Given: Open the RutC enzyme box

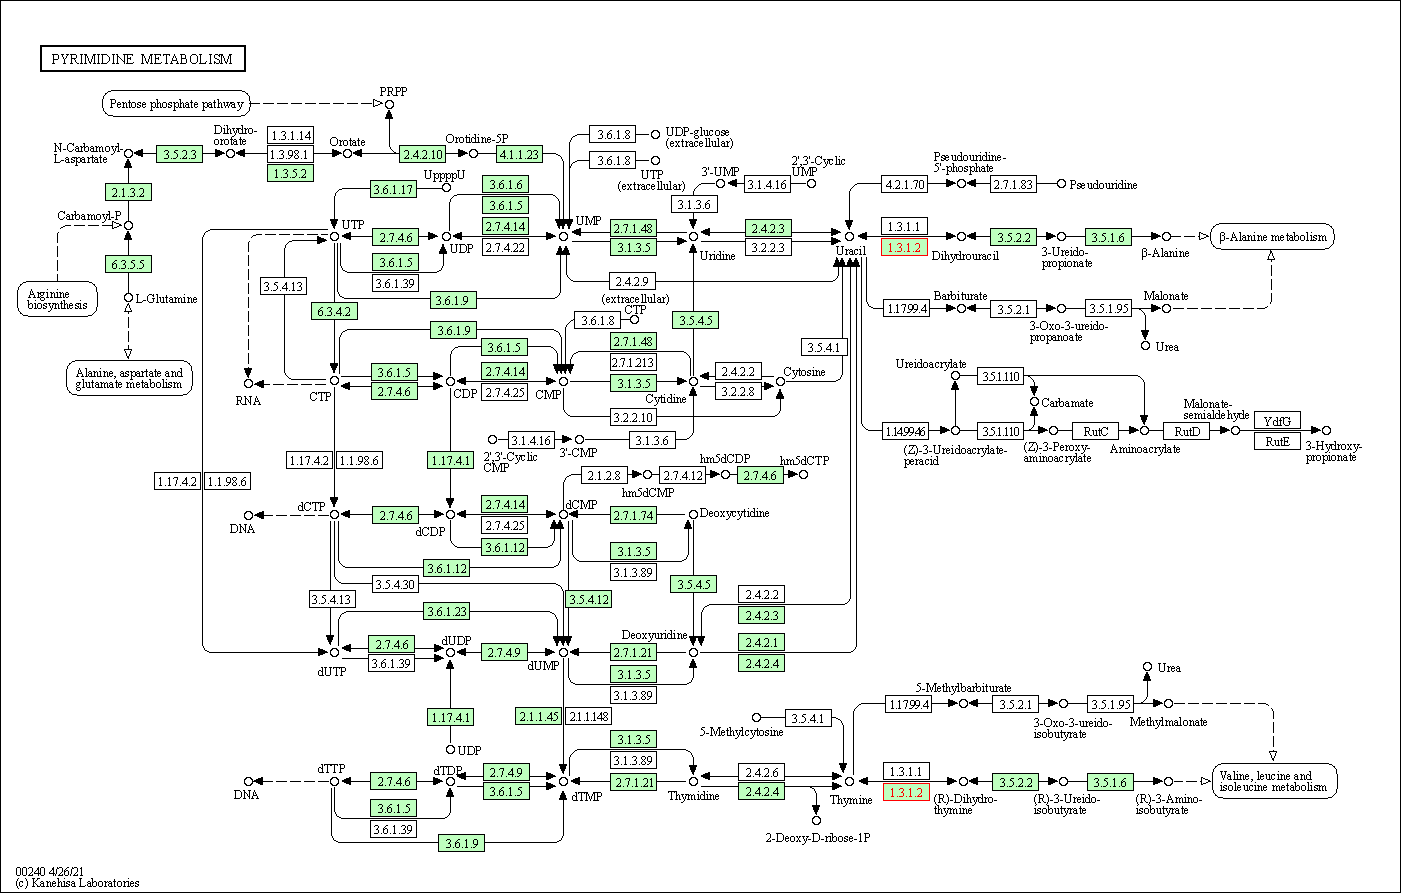Looking at the screenshot, I should [1096, 431].
